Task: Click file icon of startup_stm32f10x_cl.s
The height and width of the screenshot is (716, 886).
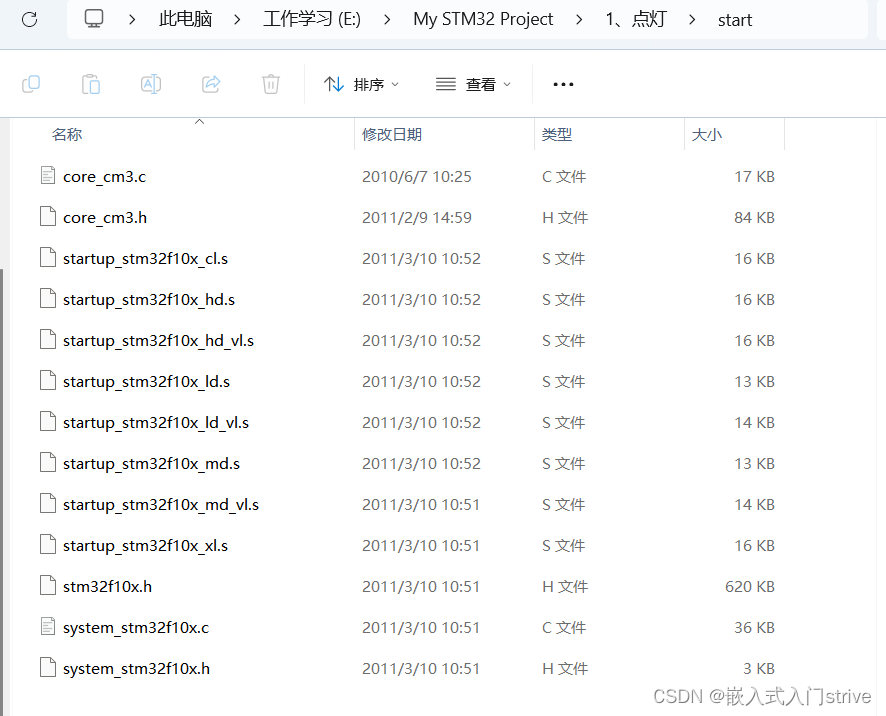Action: [x=48, y=258]
